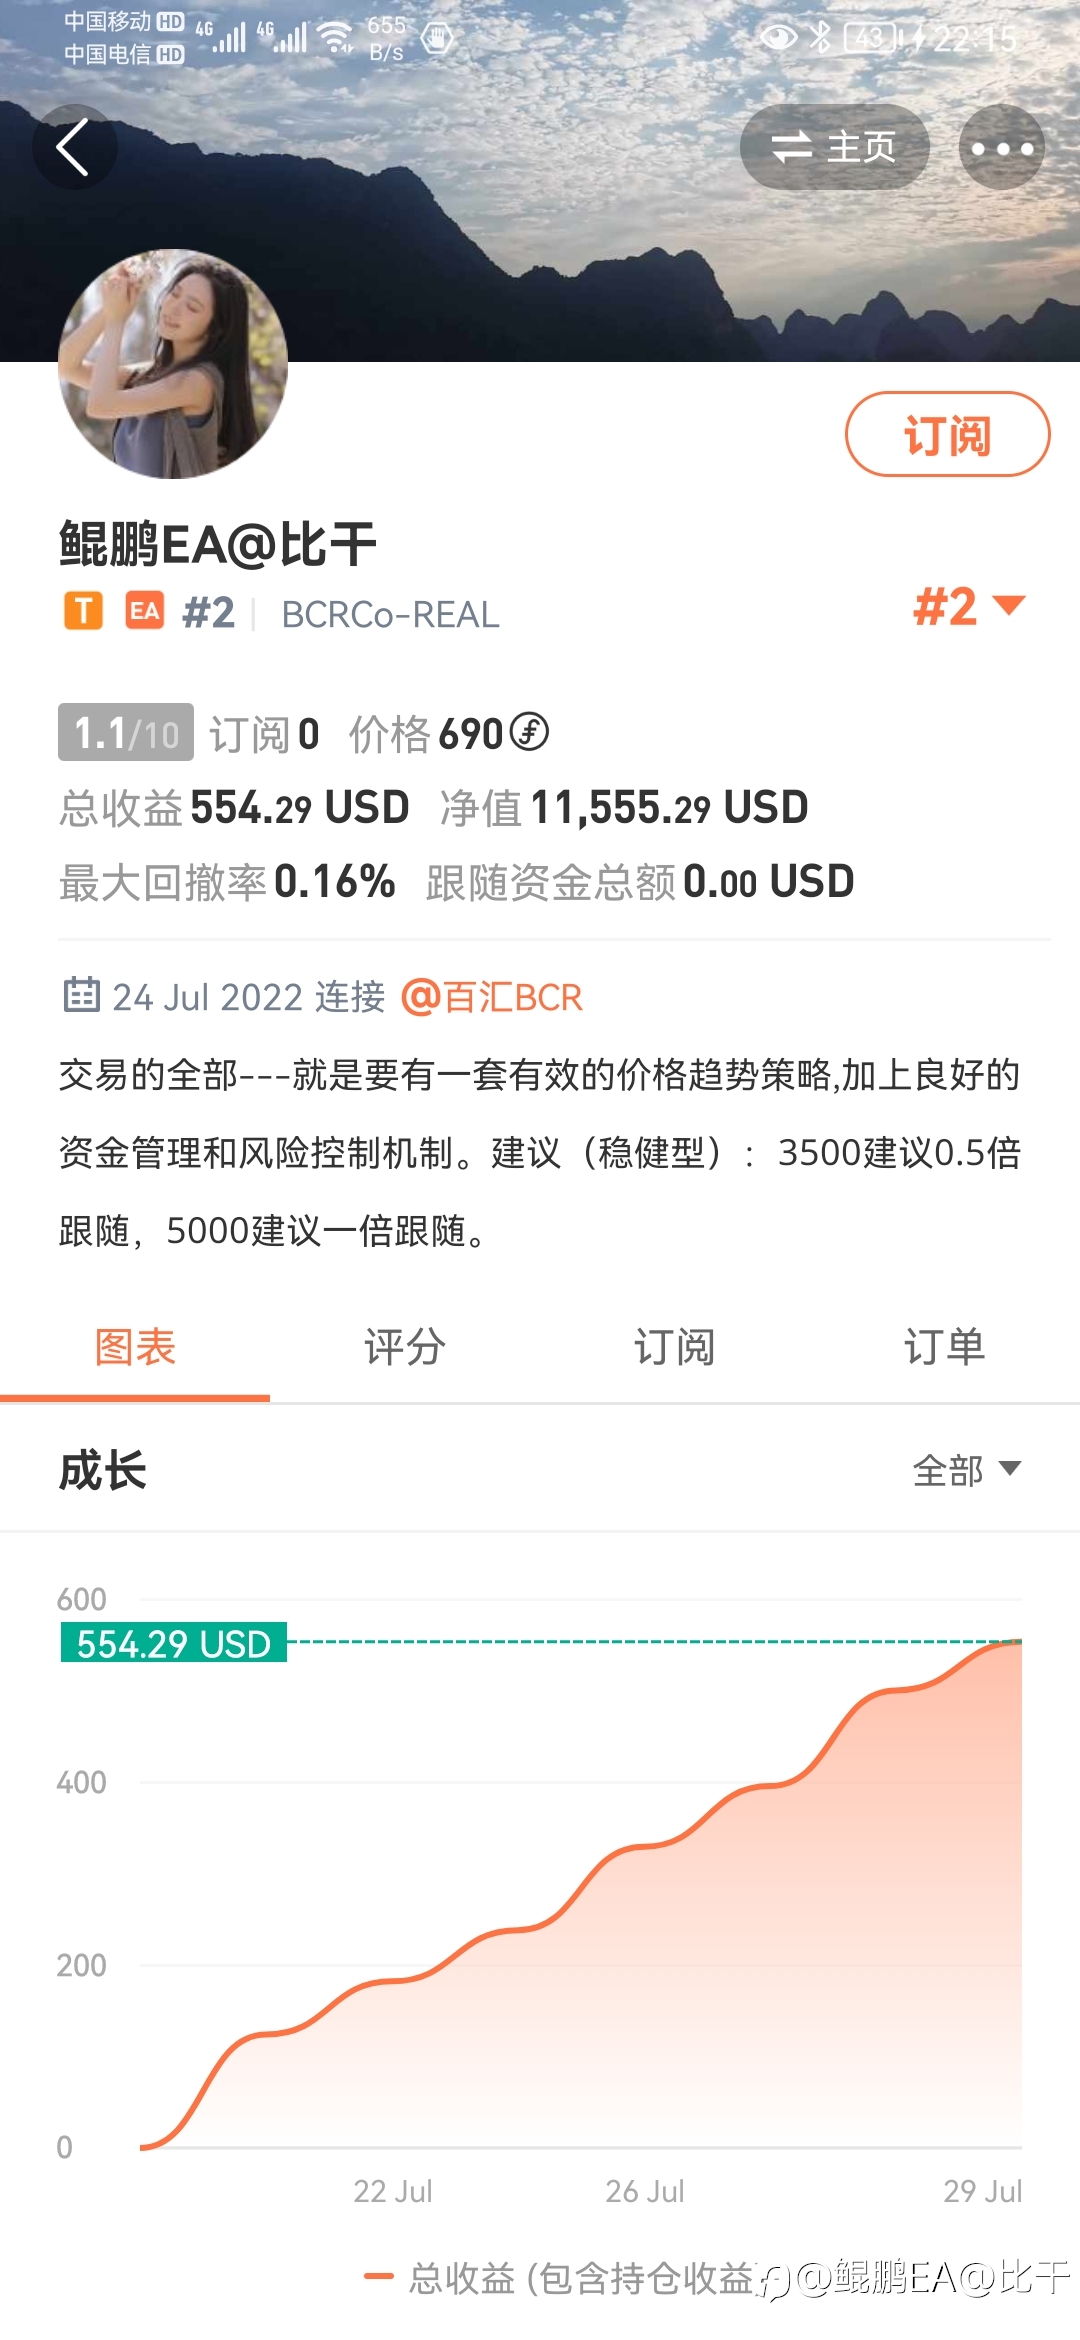Toggle the 总收益 chart legend item

(560, 2277)
